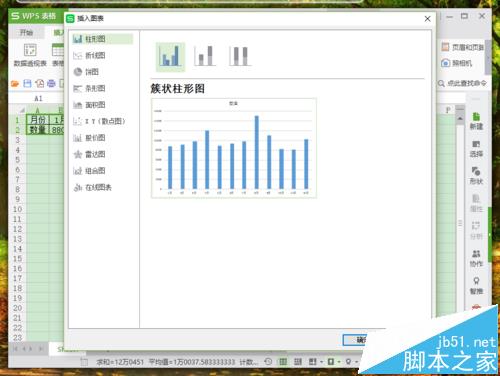Viewport: 500px width, 376px height.
Task: Choose the 100% stacked column subtype icon
Action: tap(240, 56)
